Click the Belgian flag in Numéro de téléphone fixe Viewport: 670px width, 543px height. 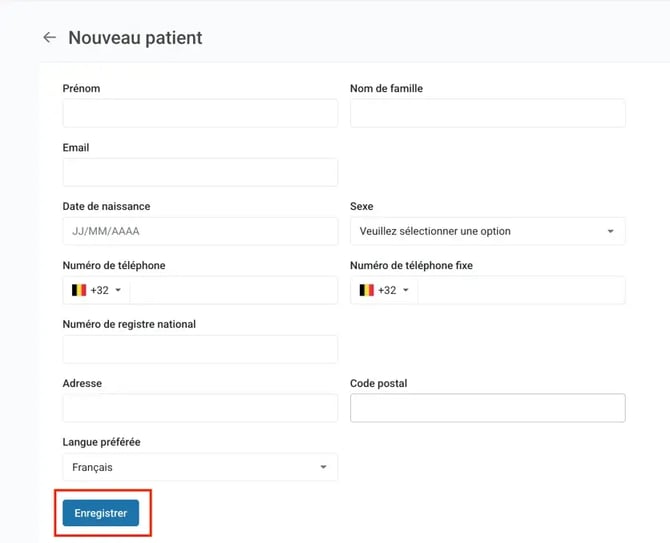366,290
